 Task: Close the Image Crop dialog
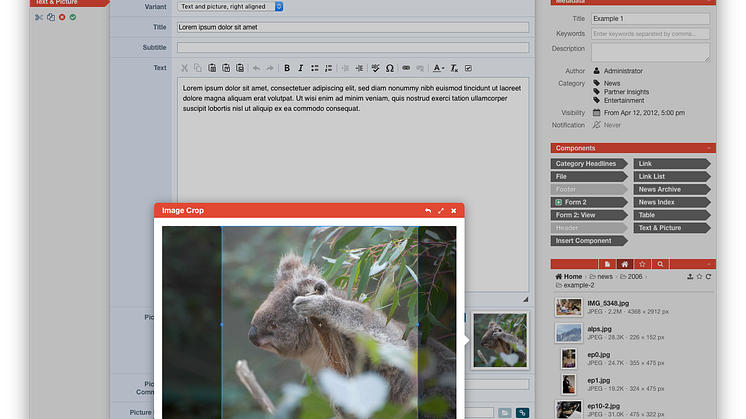click(x=453, y=210)
